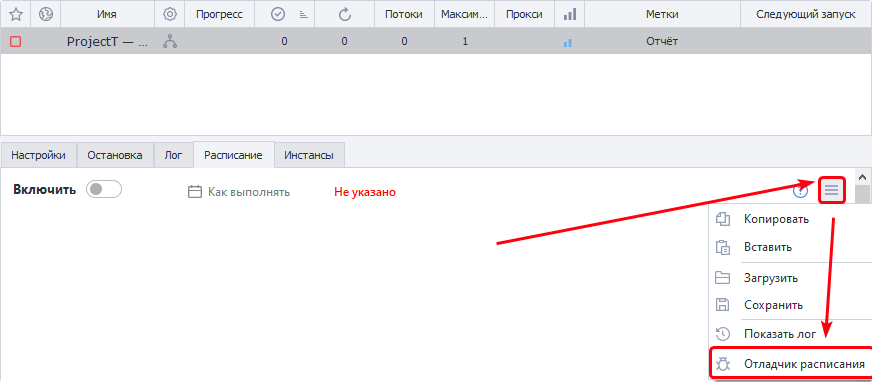Click the Отчёт label in ProjectT row
872x382 pixels.
tap(662, 41)
